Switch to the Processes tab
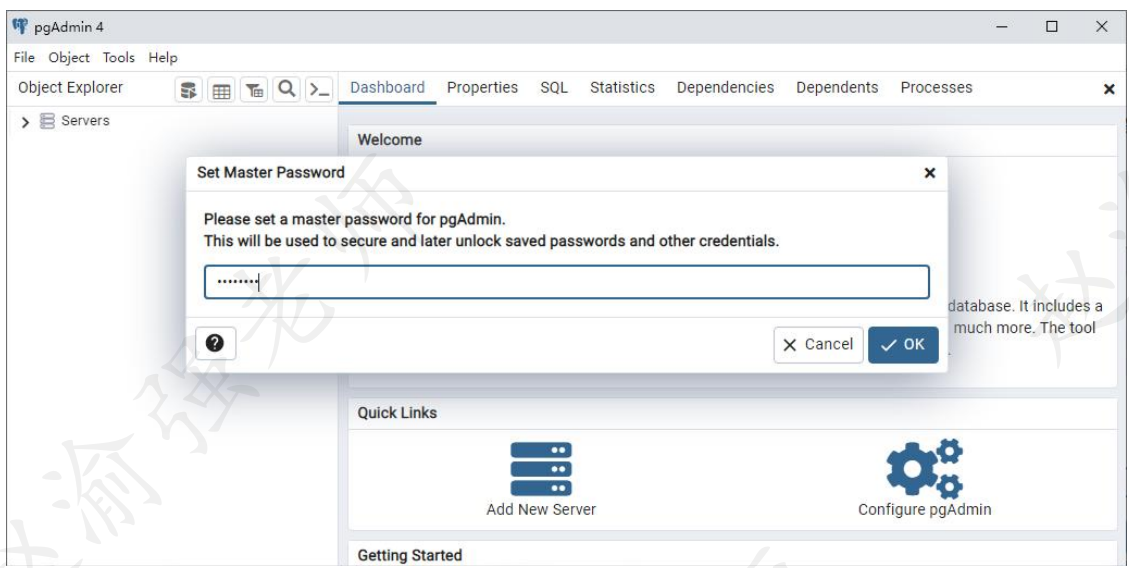The height and width of the screenshot is (568, 1129). [936, 88]
